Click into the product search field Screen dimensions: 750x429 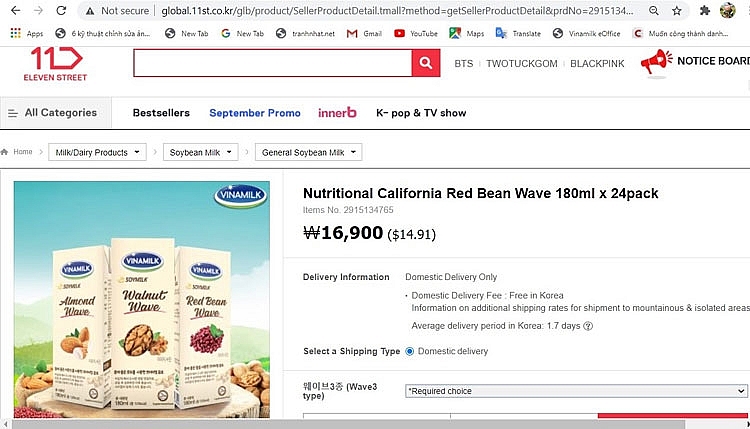click(x=272, y=63)
